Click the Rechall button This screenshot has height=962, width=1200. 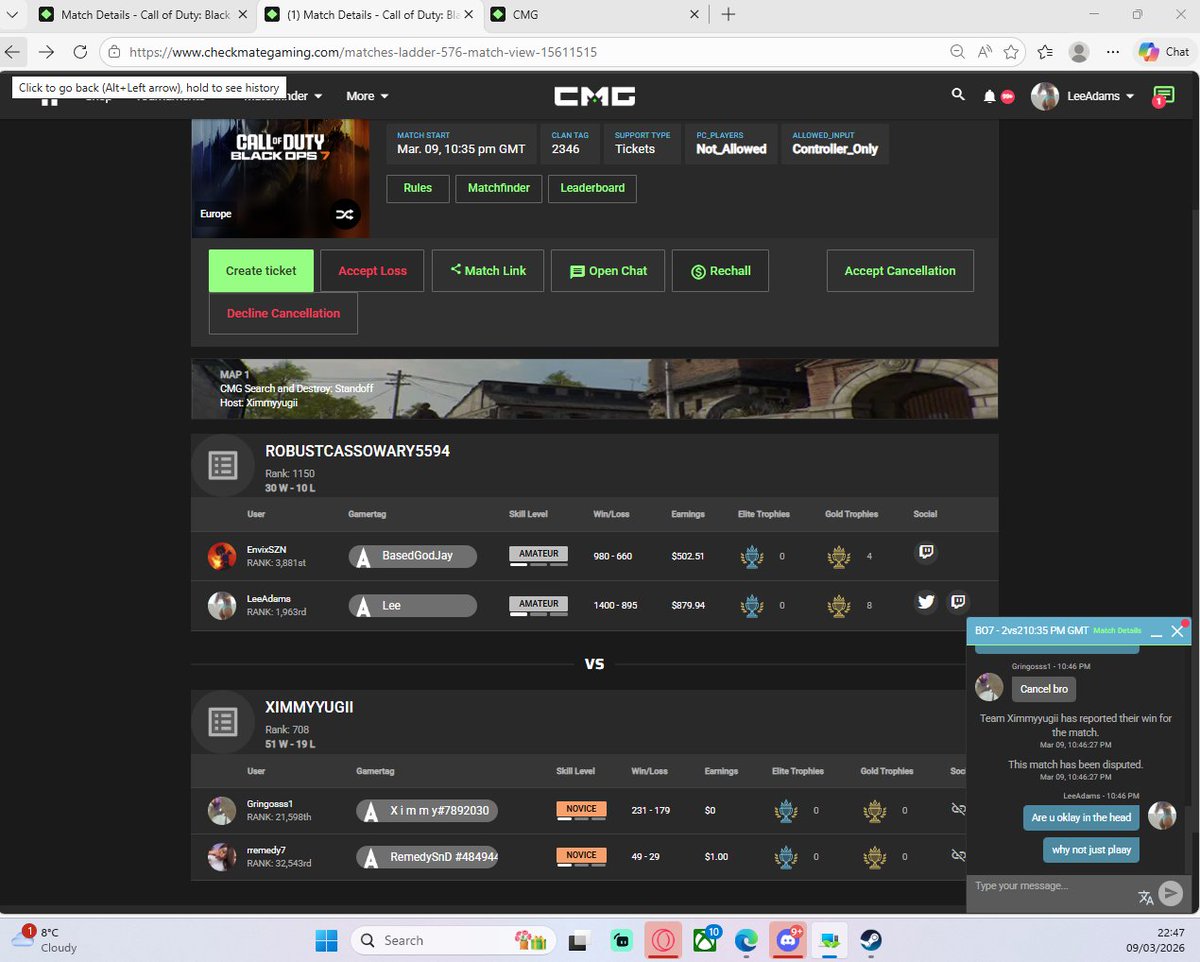(x=720, y=271)
